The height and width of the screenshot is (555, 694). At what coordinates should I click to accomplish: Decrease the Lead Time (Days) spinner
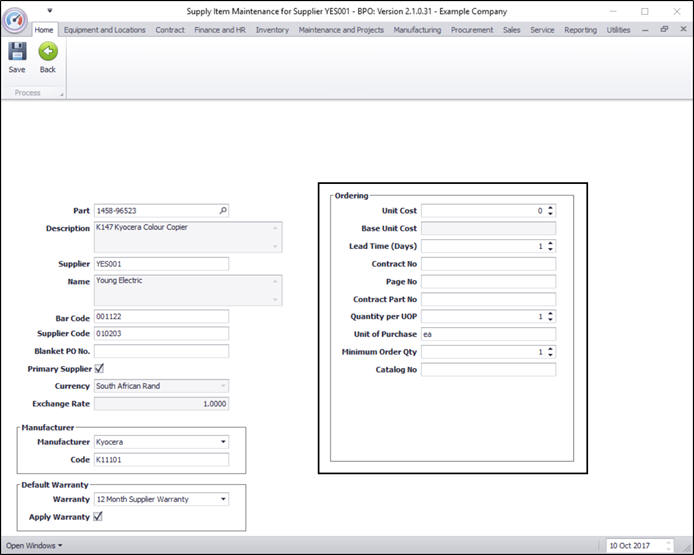pos(550,249)
